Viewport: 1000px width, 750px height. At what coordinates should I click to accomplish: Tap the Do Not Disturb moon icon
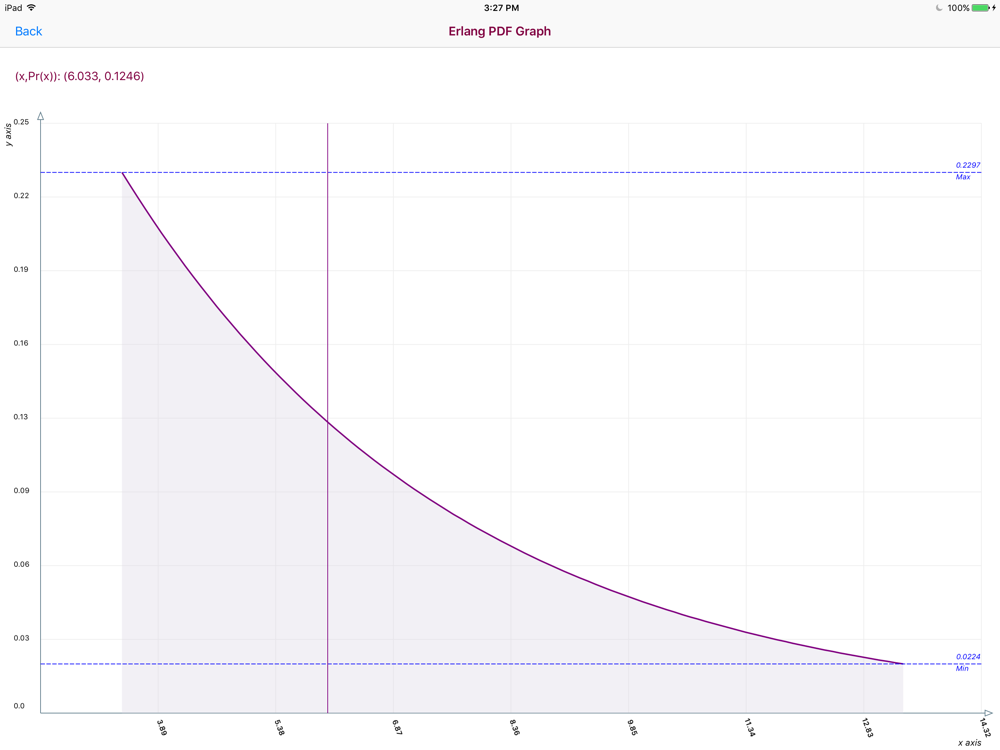(939, 8)
